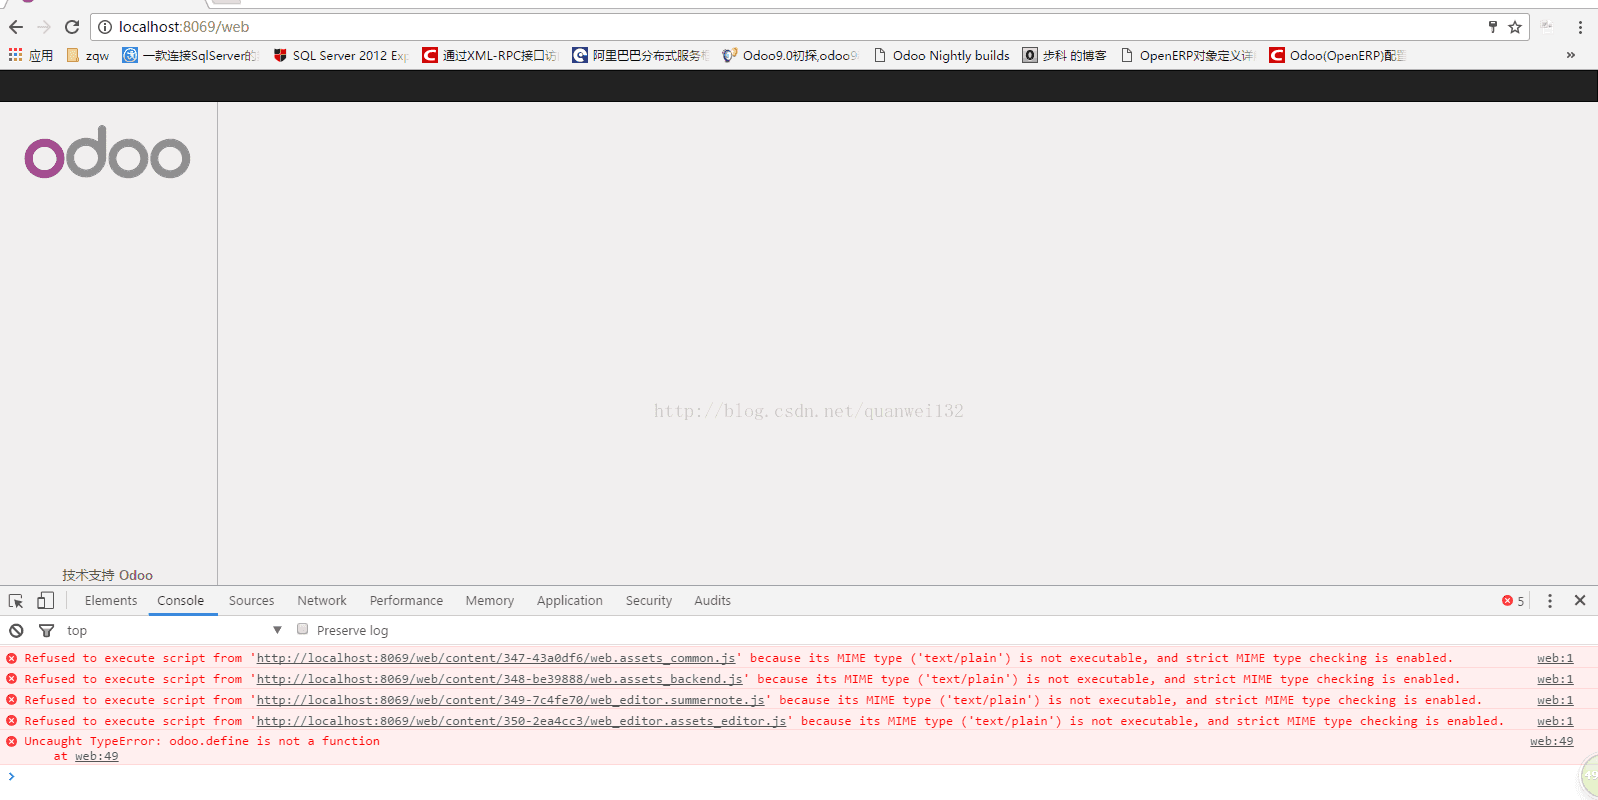Bookmark this page with the star icon

[x=1515, y=27]
